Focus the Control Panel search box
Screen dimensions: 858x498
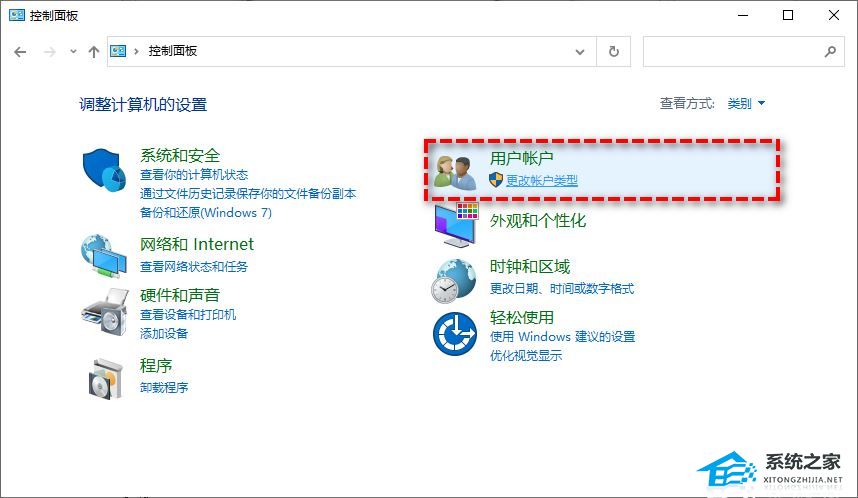(744, 51)
